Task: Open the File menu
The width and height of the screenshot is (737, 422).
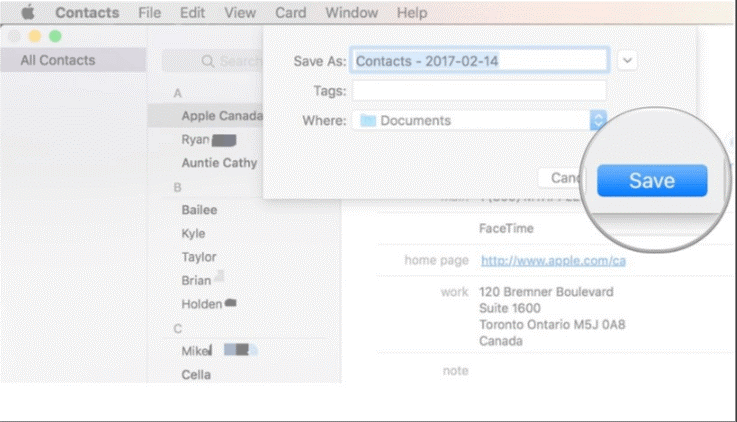Action: pos(149,13)
